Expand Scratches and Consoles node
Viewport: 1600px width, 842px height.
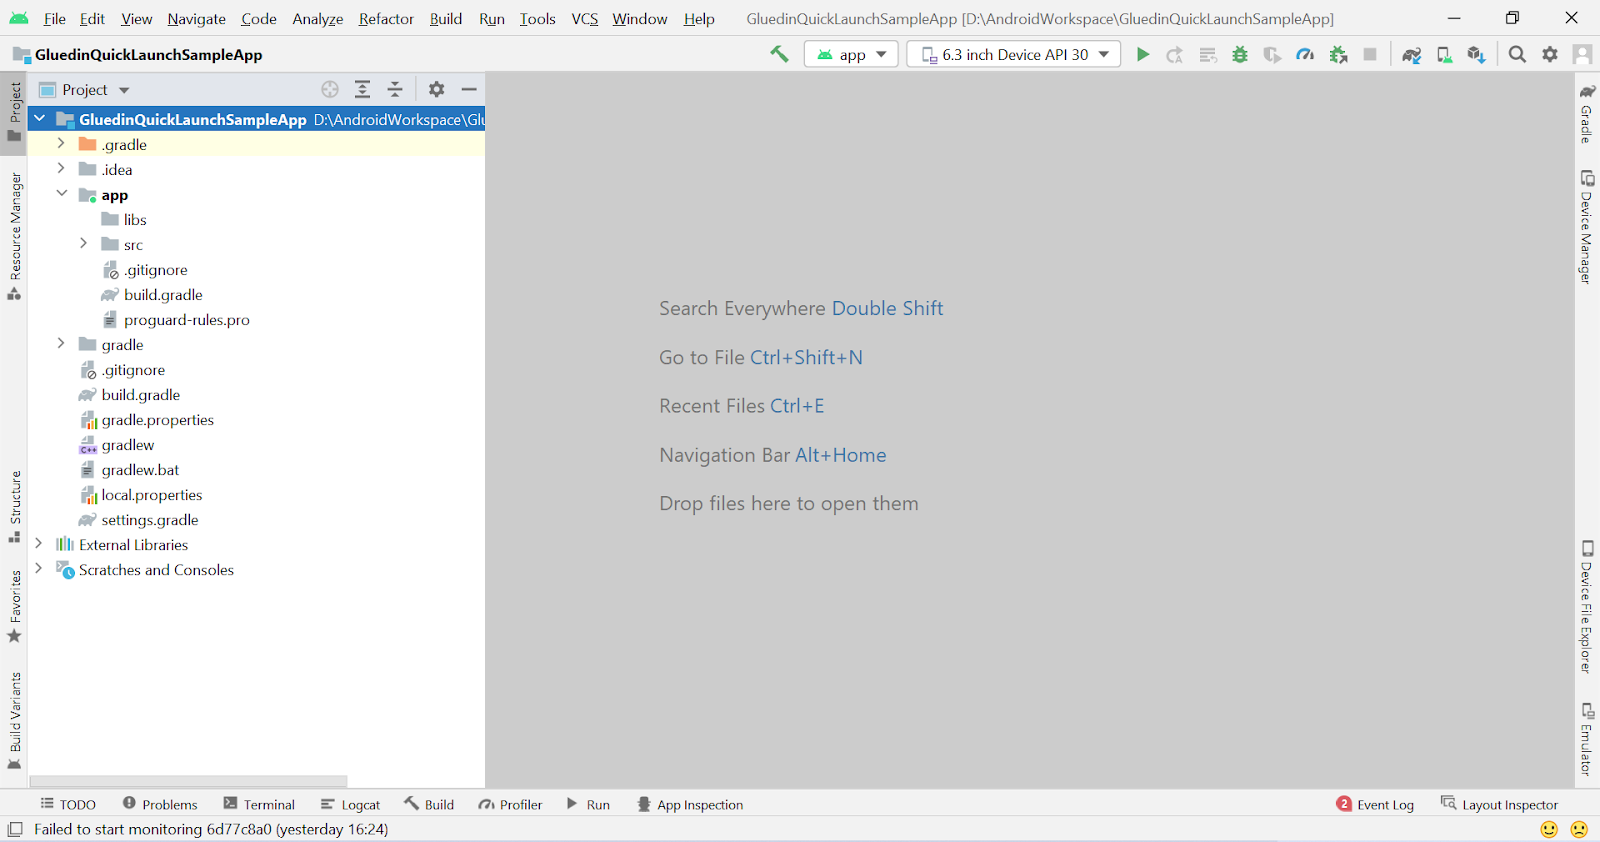pos(39,569)
